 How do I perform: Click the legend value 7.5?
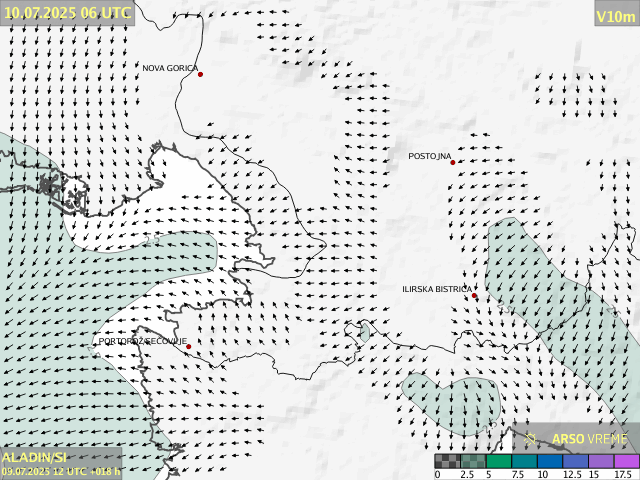tap(518, 474)
